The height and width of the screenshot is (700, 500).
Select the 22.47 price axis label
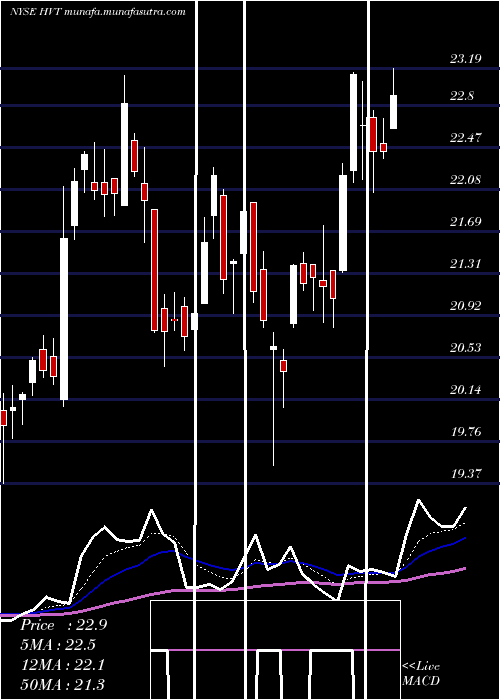point(466,138)
